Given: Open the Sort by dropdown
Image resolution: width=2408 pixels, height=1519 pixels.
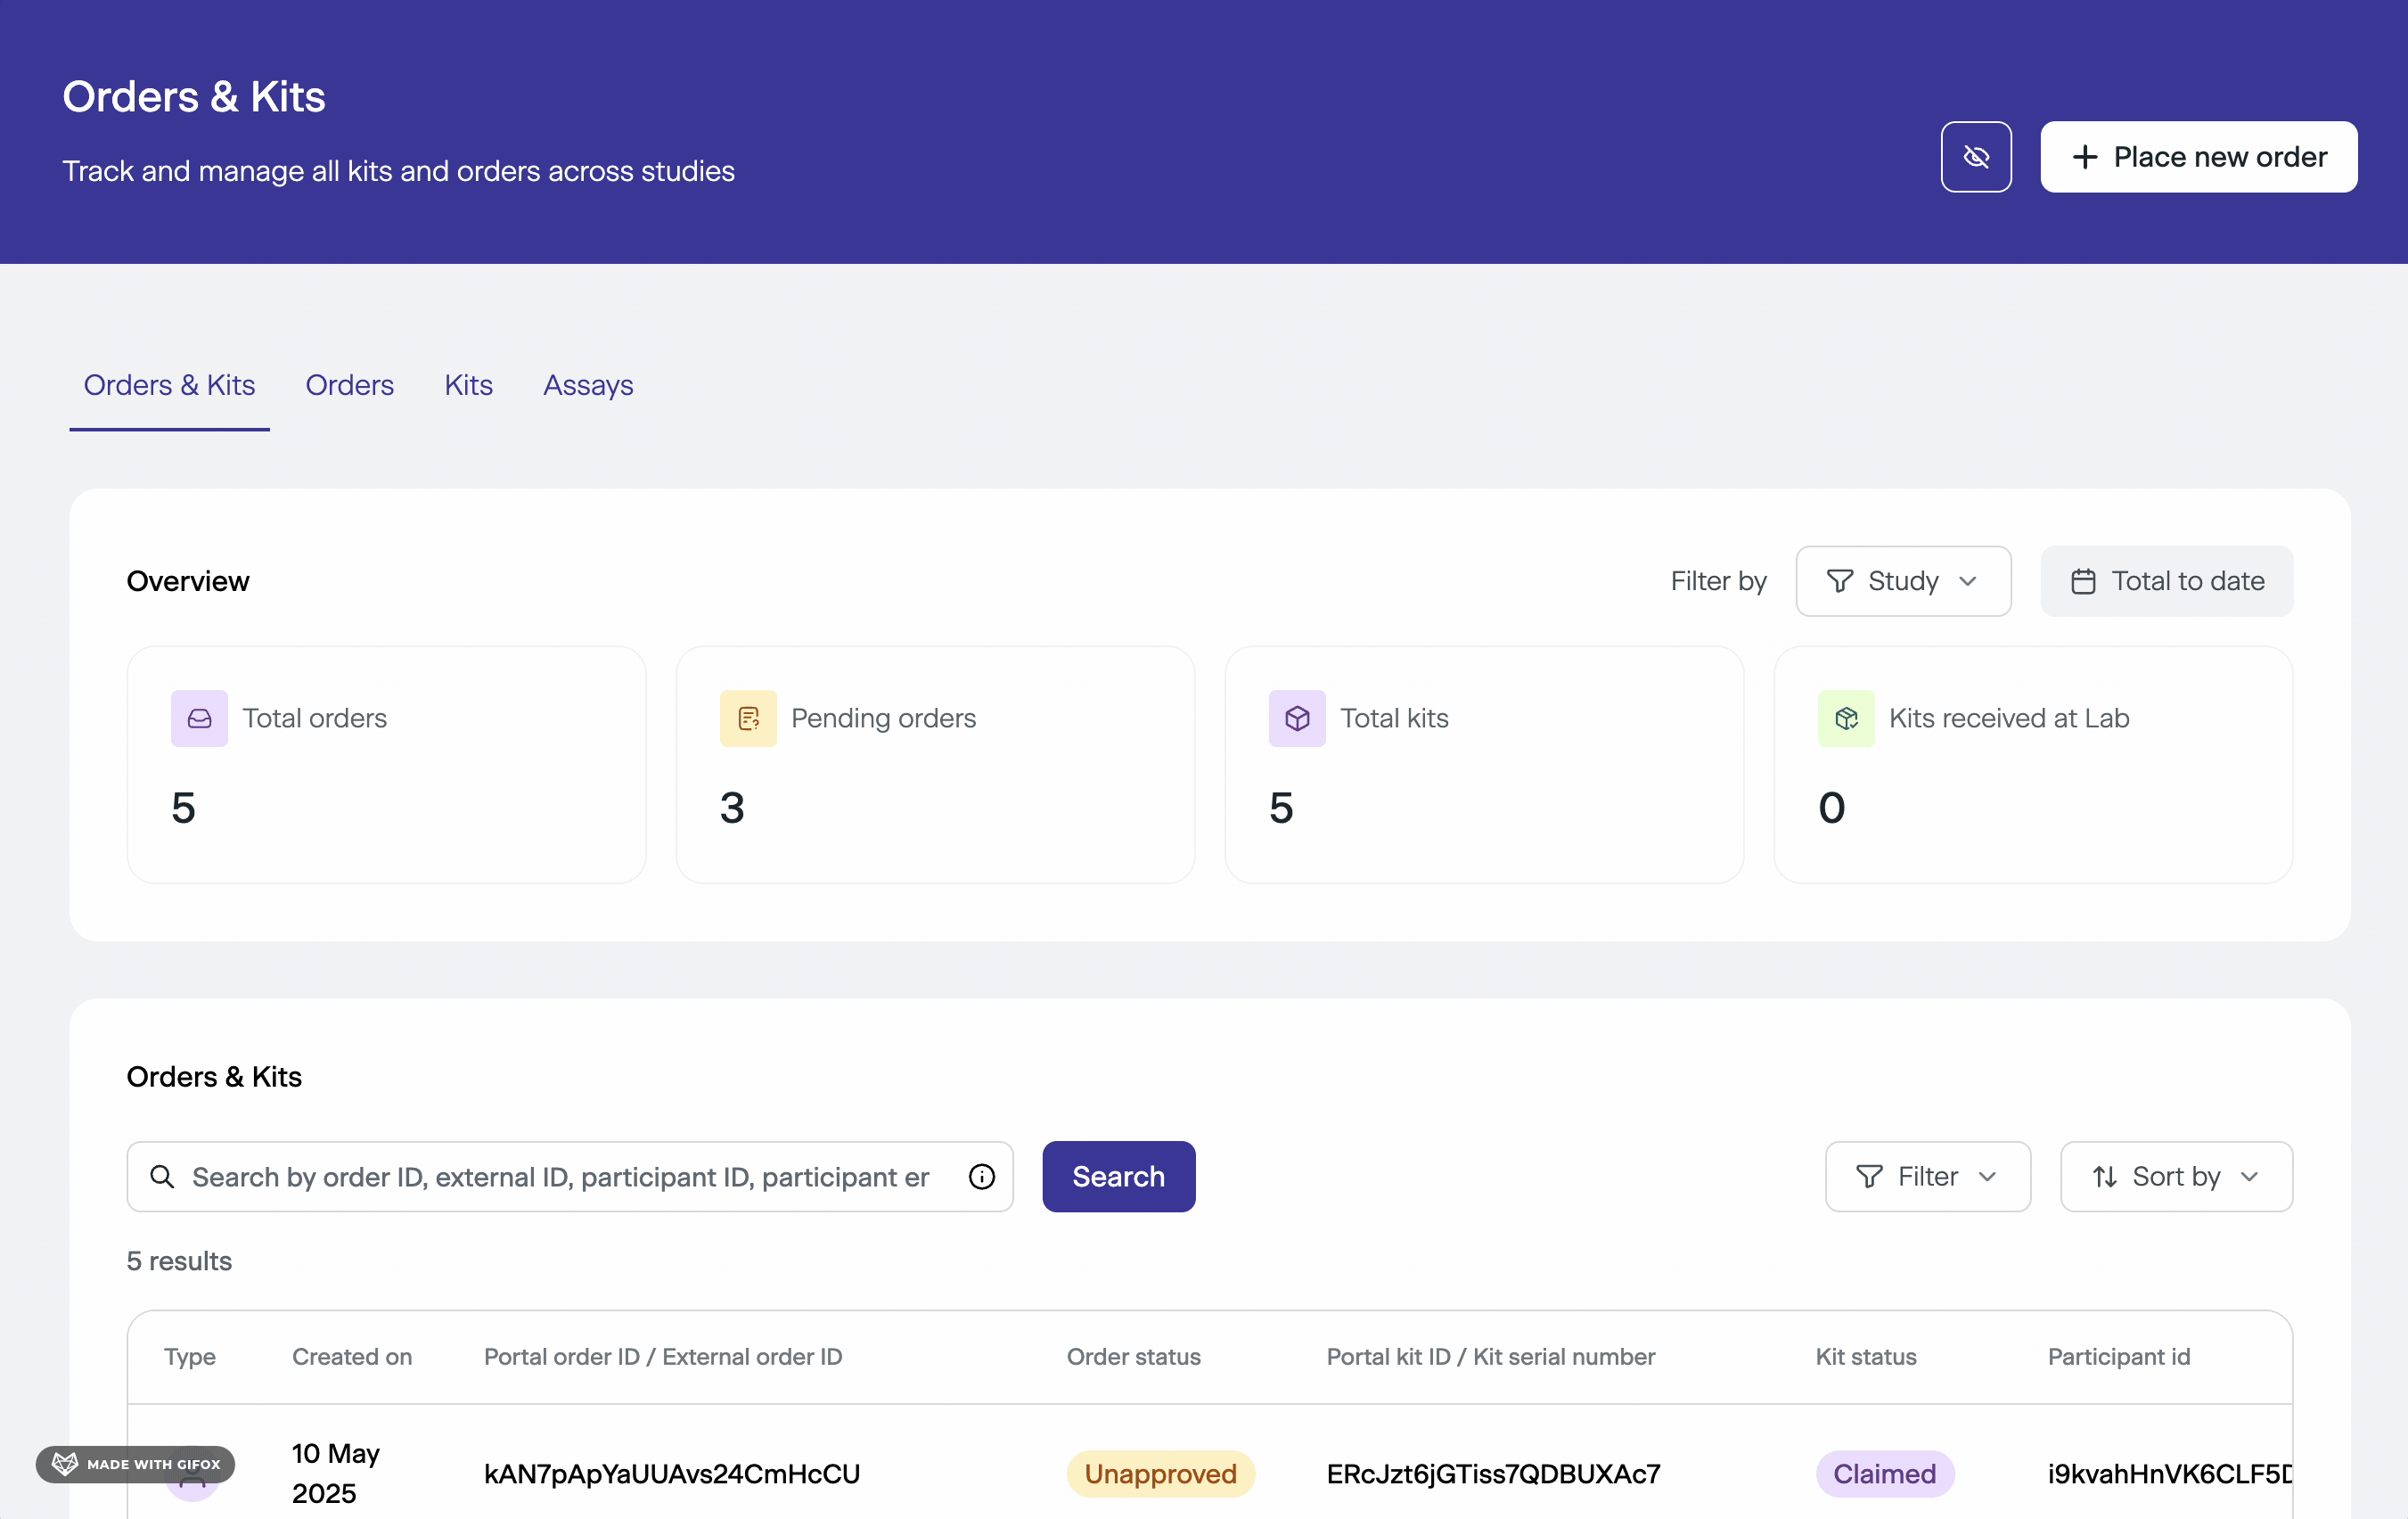Looking at the screenshot, I should click(x=2175, y=1177).
